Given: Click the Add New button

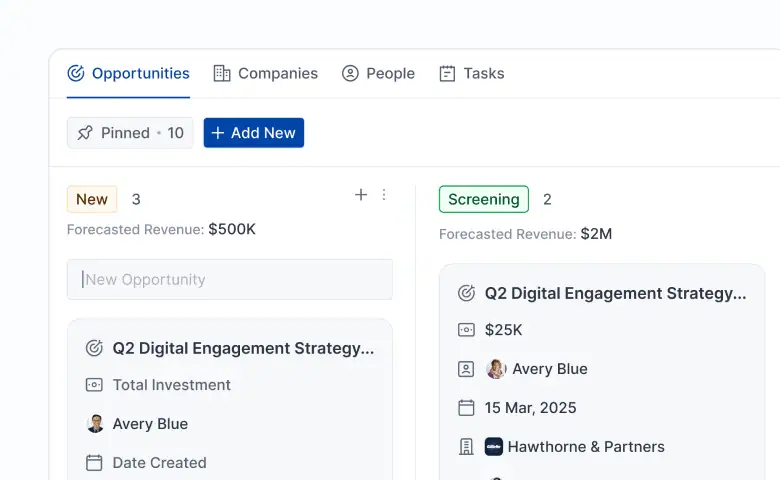Looking at the screenshot, I should click(x=253, y=133).
